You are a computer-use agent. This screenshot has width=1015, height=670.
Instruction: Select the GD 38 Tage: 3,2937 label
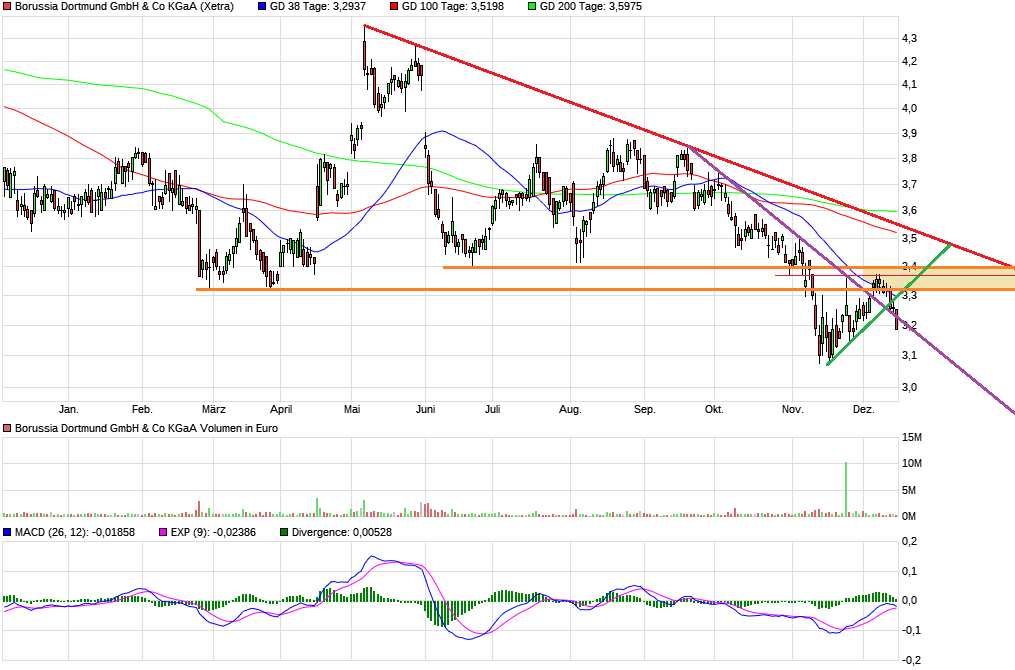(x=317, y=6)
